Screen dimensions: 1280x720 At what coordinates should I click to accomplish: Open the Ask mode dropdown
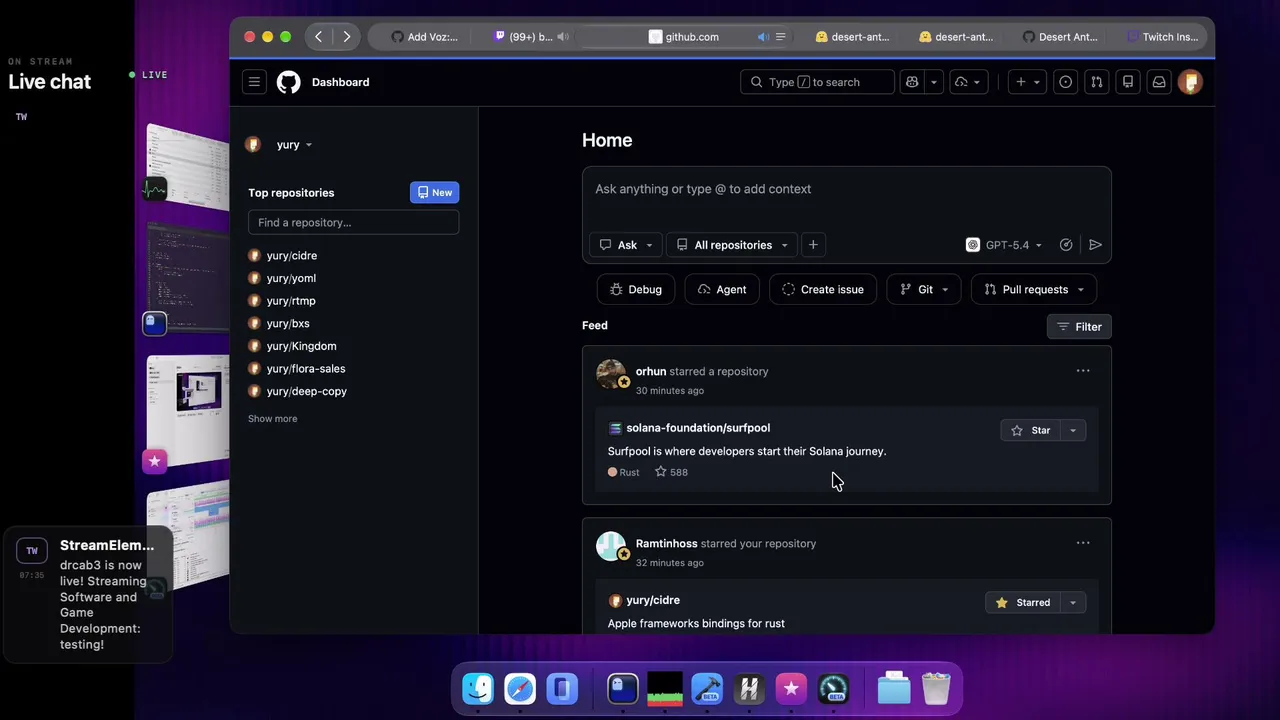click(626, 245)
